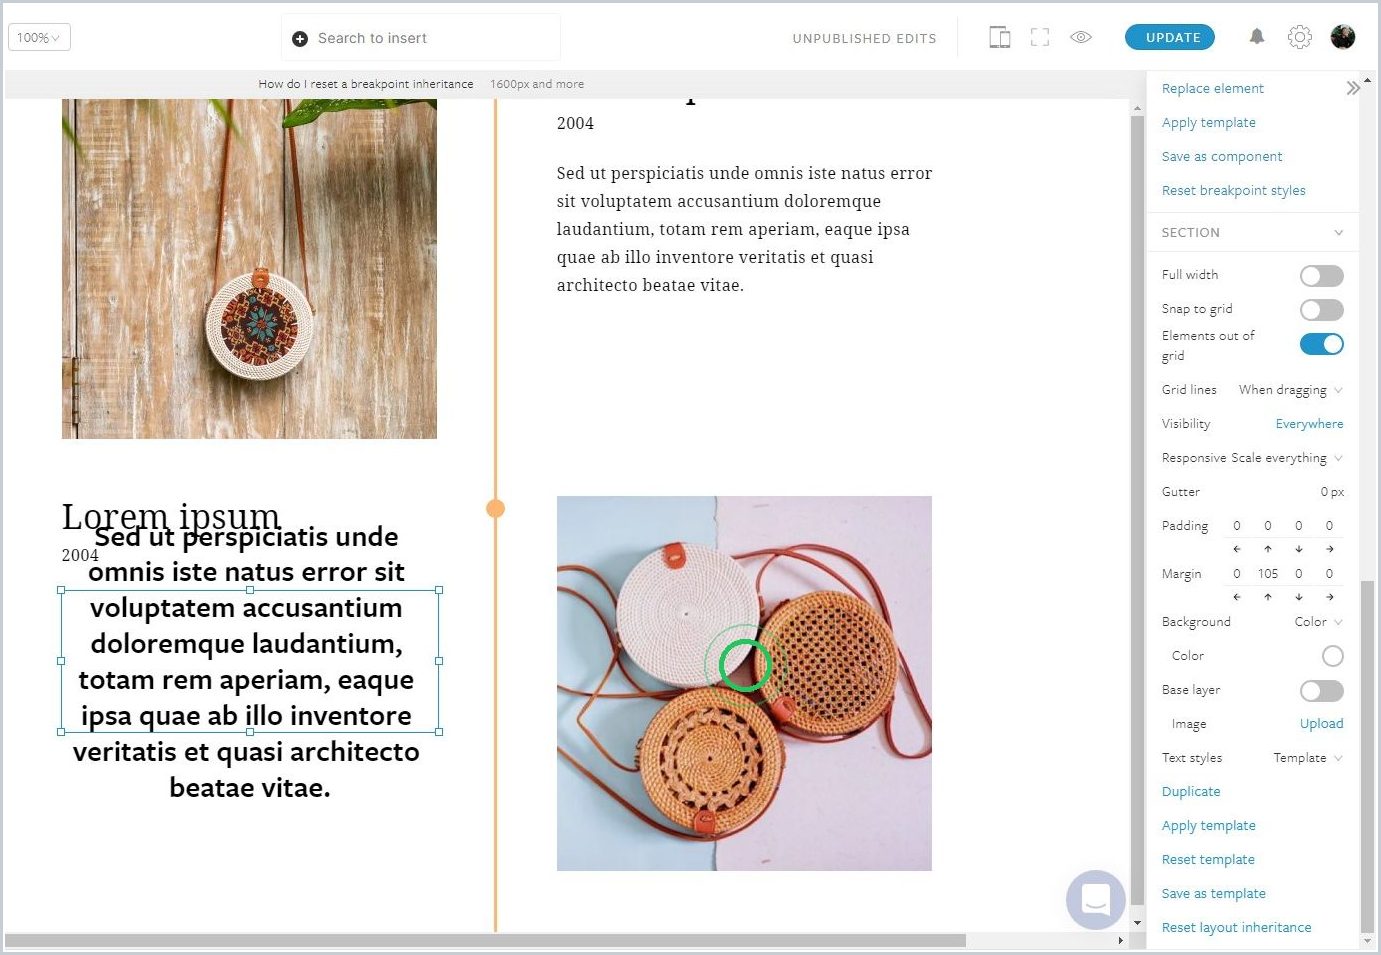
Task: Click Reset breakpoint styles
Action: tap(1233, 190)
